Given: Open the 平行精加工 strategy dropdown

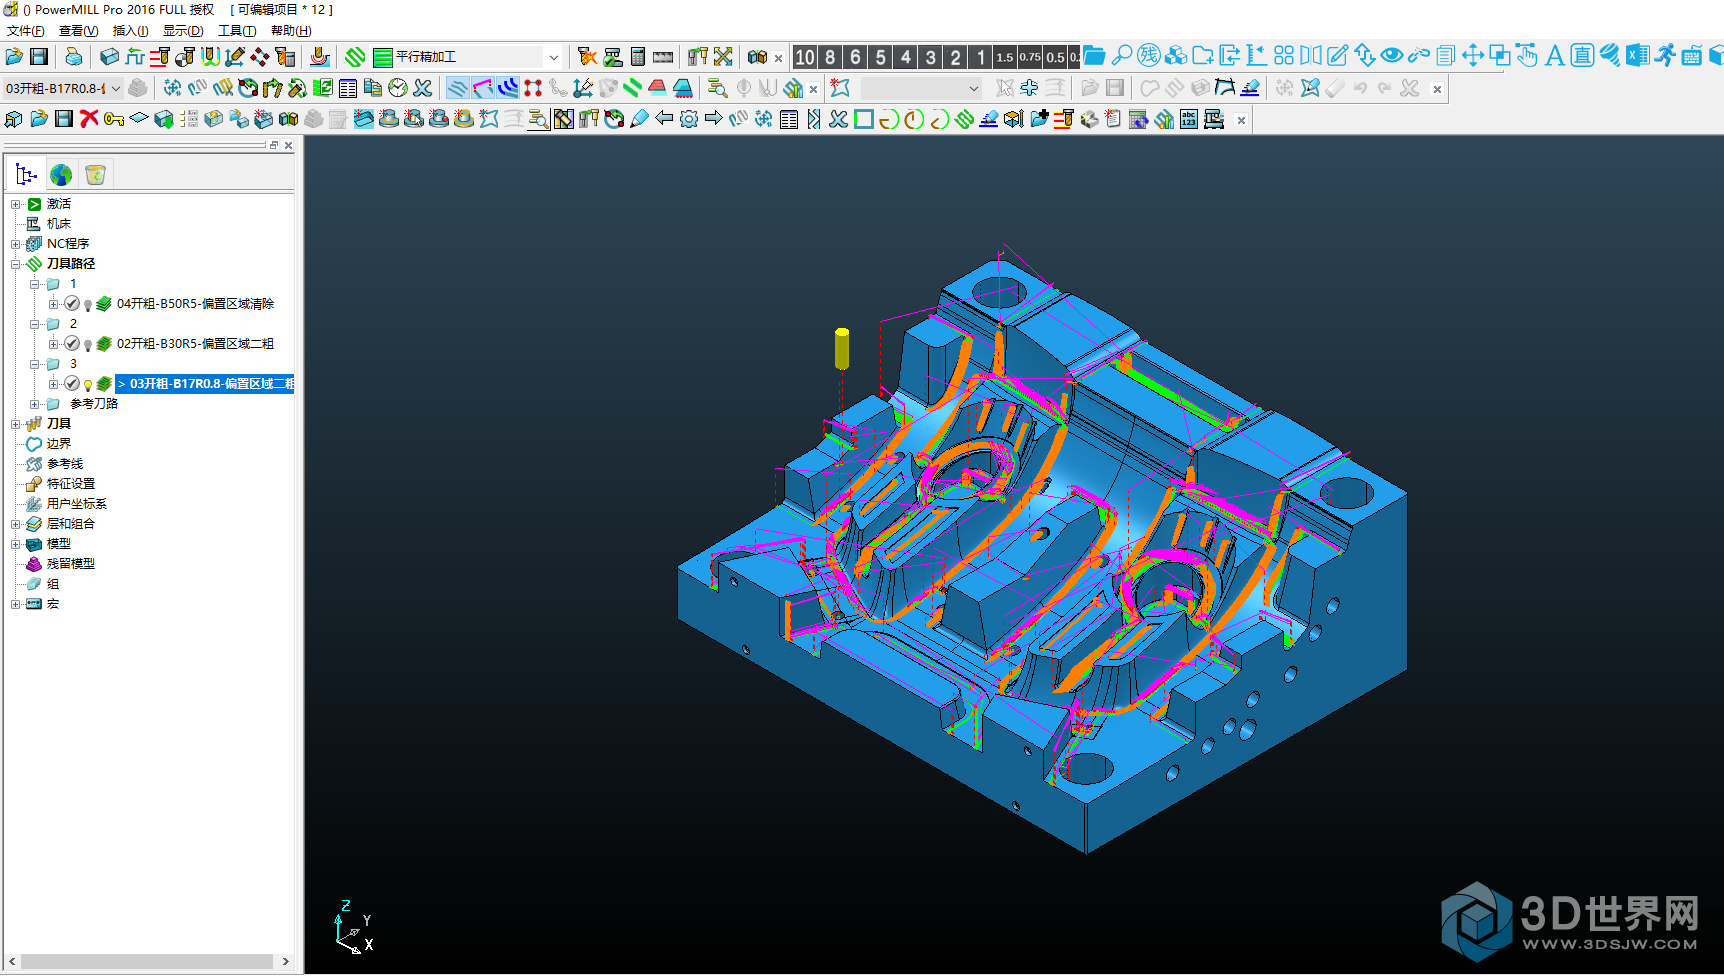Looking at the screenshot, I should pos(554,57).
